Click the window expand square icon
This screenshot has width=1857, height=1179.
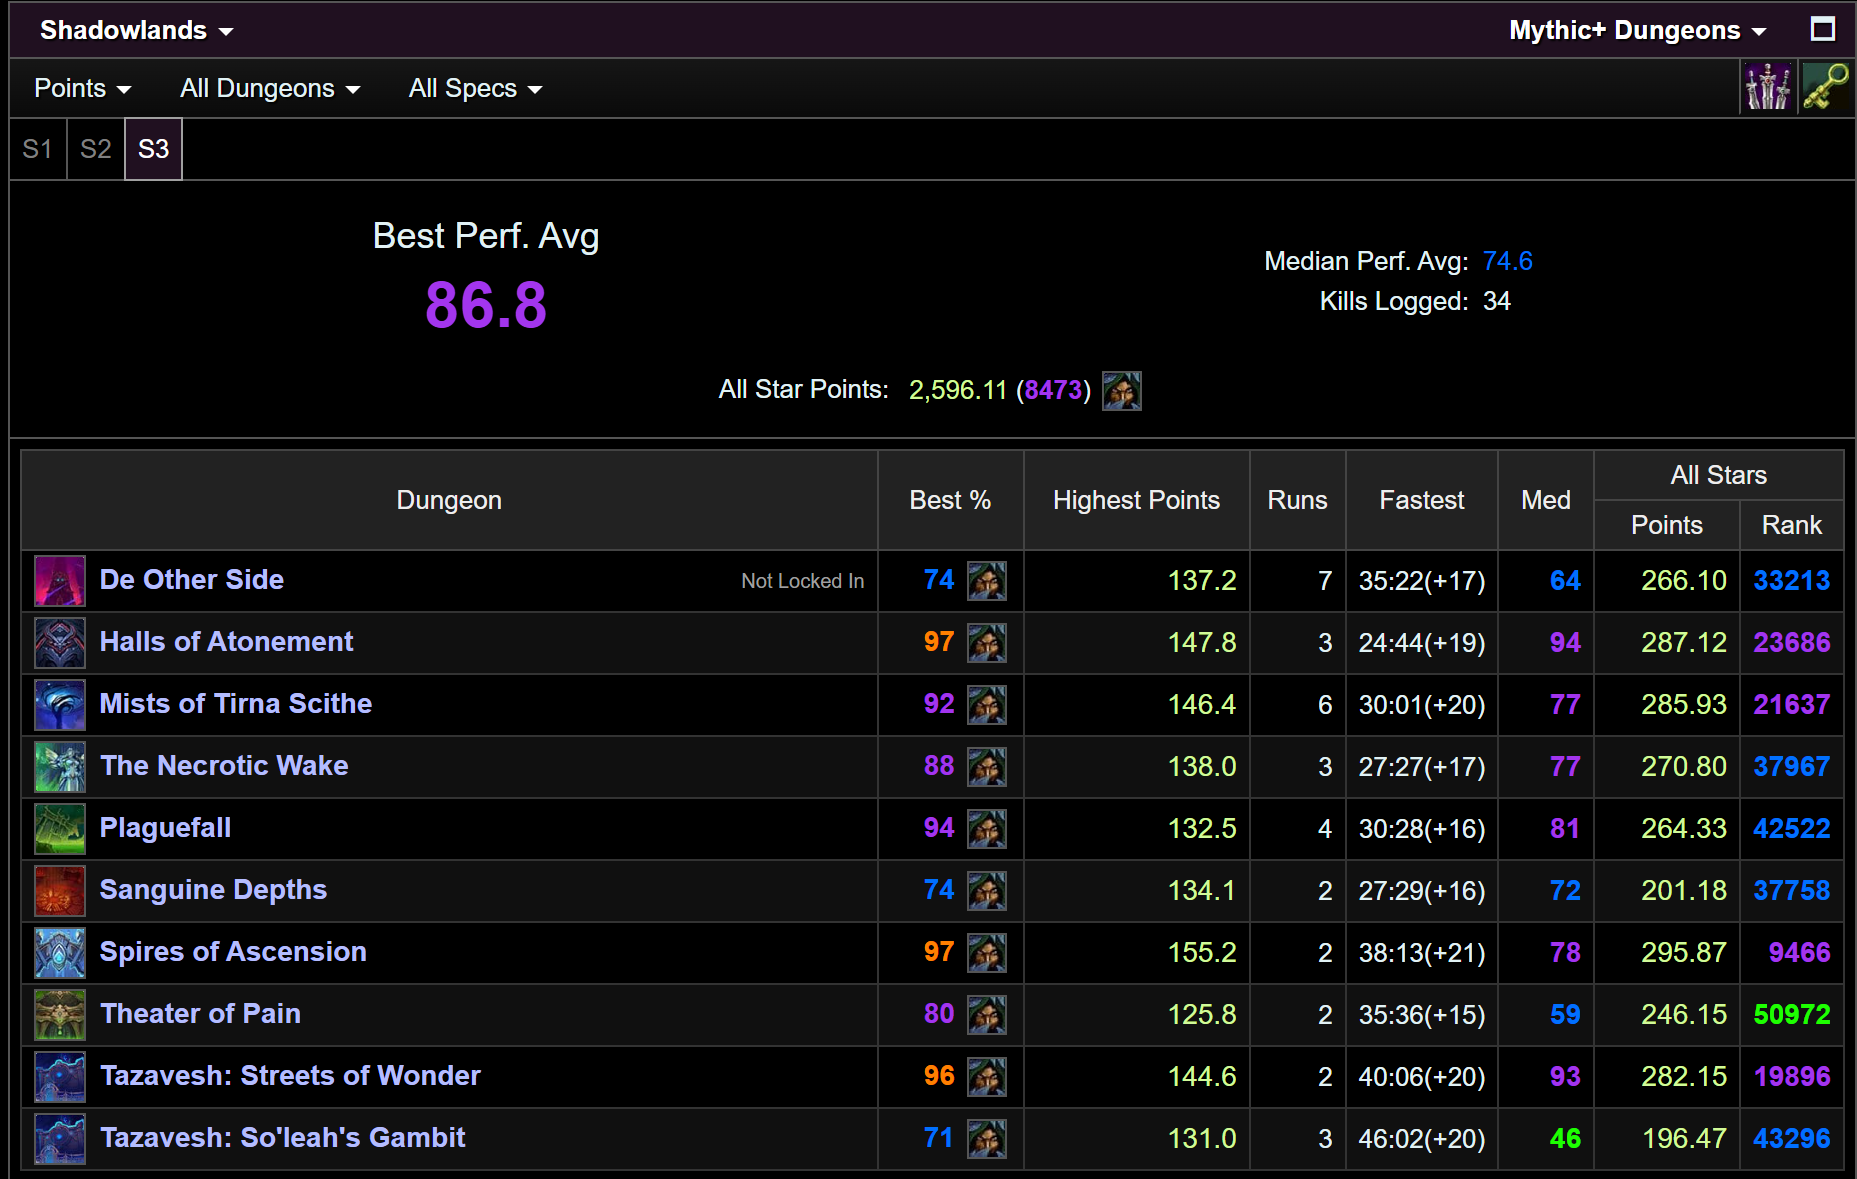point(1823,29)
